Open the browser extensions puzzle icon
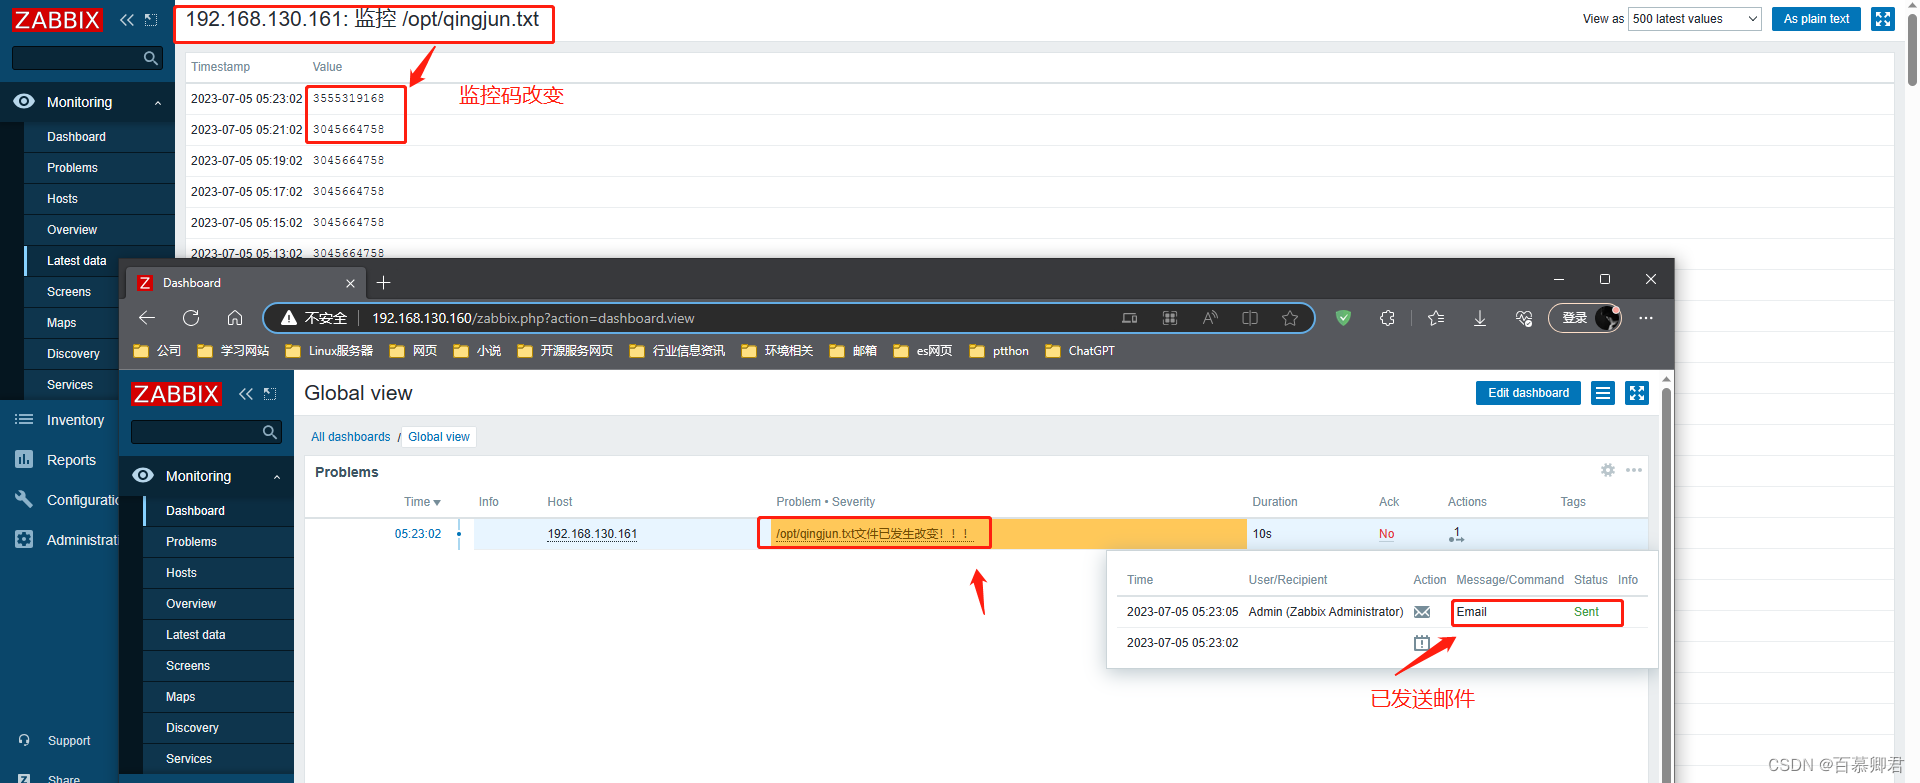The width and height of the screenshot is (1920, 783). click(x=1387, y=318)
